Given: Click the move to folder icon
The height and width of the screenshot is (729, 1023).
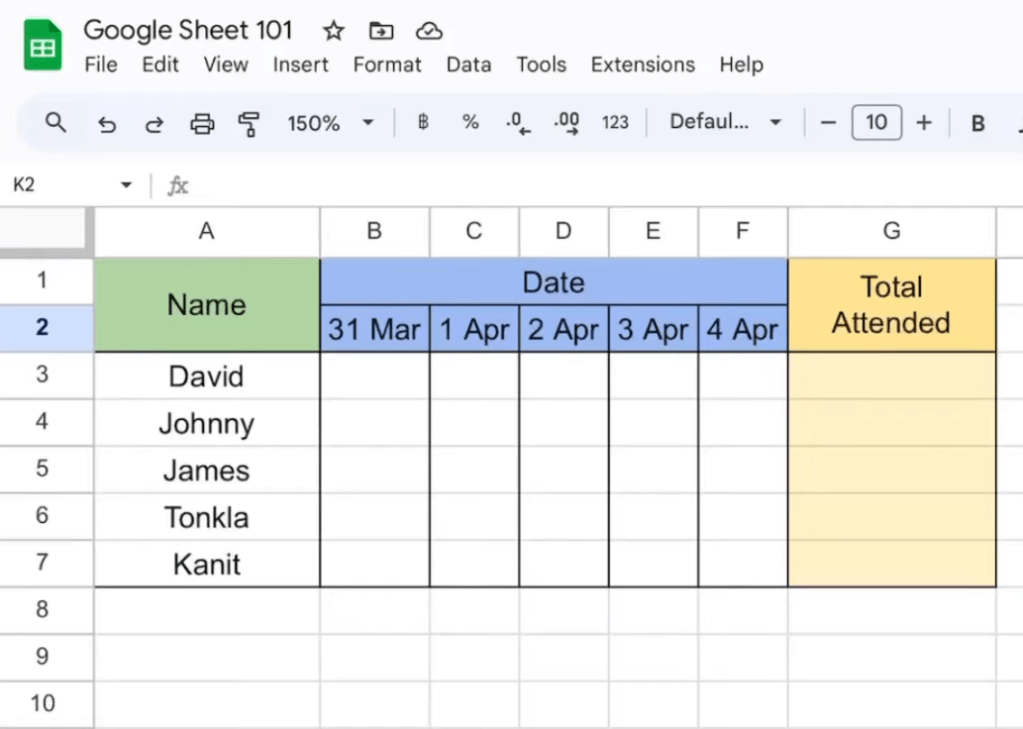Looking at the screenshot, I should [x=381, y=31].
